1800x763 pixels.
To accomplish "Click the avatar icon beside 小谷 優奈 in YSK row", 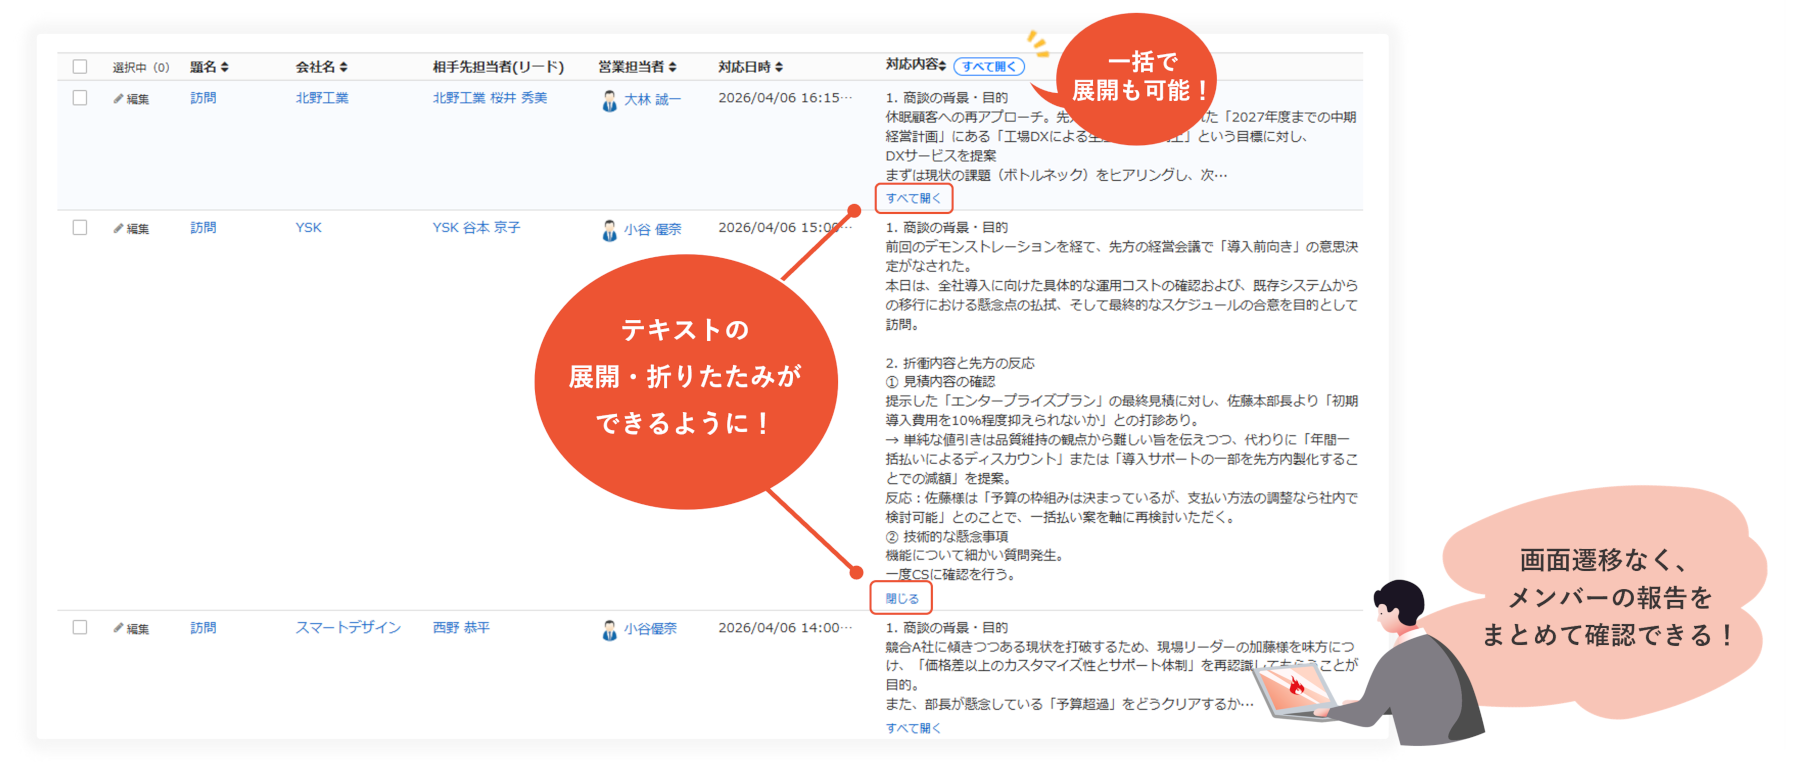I will click(609, 231).
